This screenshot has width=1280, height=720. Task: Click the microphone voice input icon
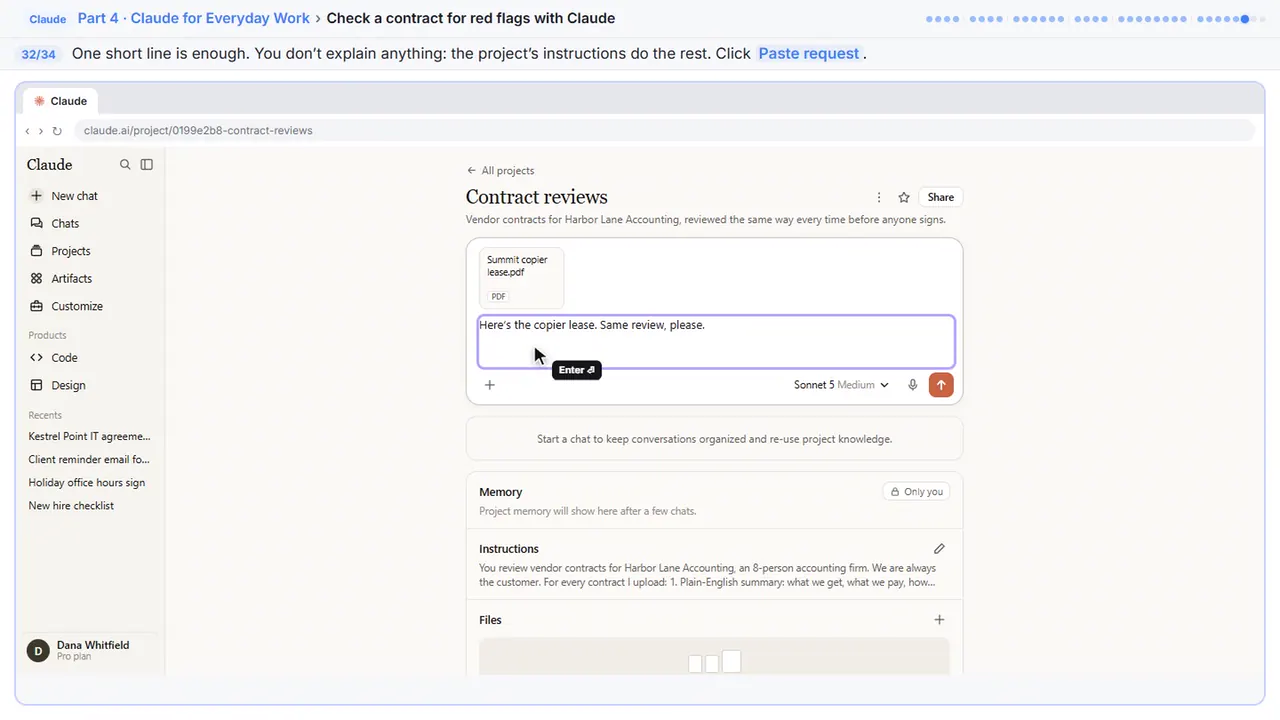tap(912, 385)
